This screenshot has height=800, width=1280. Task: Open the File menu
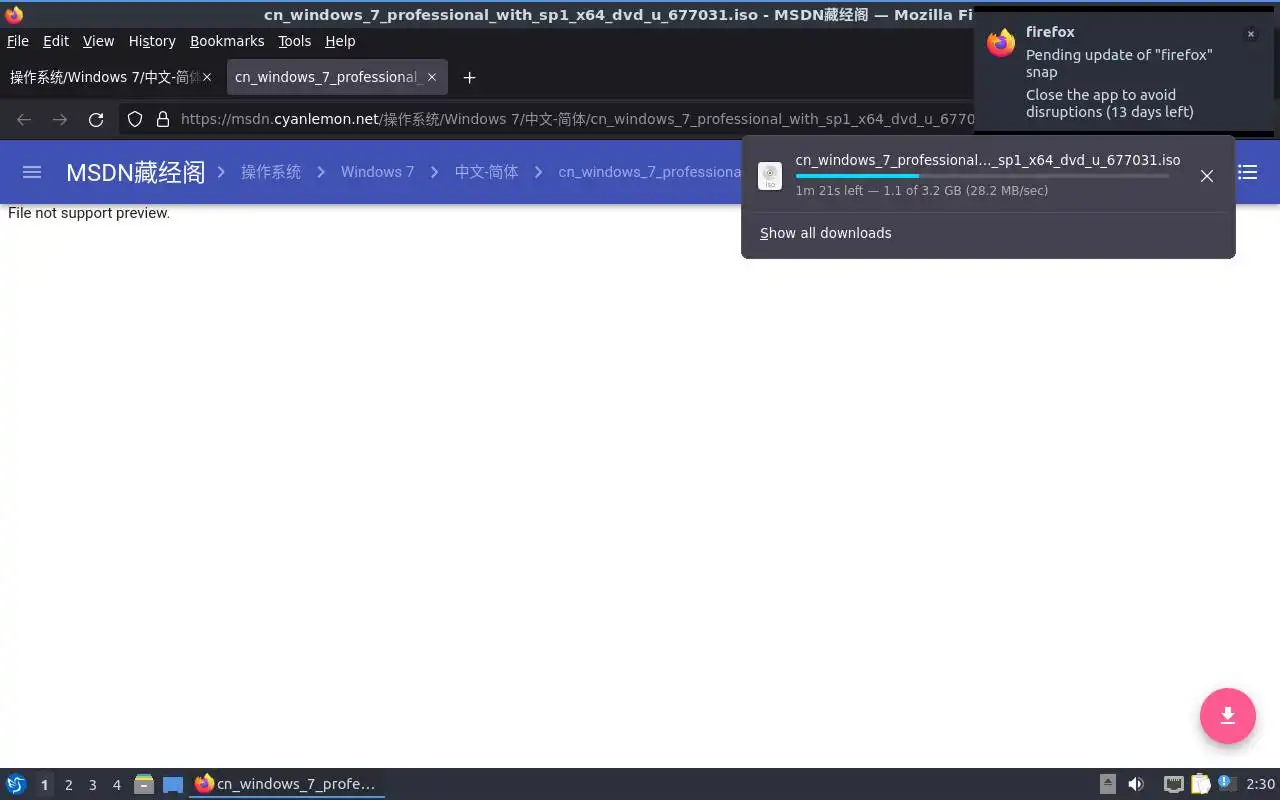[17, 41]
